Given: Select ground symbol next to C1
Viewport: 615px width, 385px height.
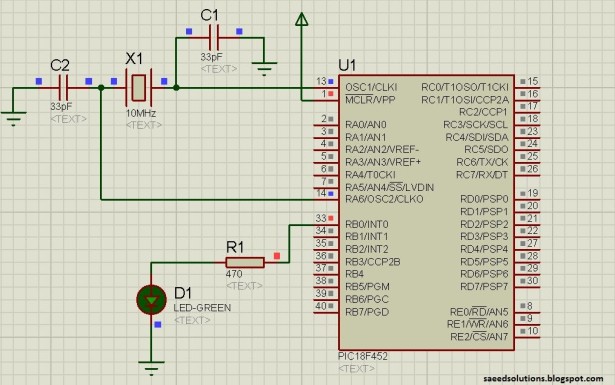Looking at the screenshot, I should (264, 69).
